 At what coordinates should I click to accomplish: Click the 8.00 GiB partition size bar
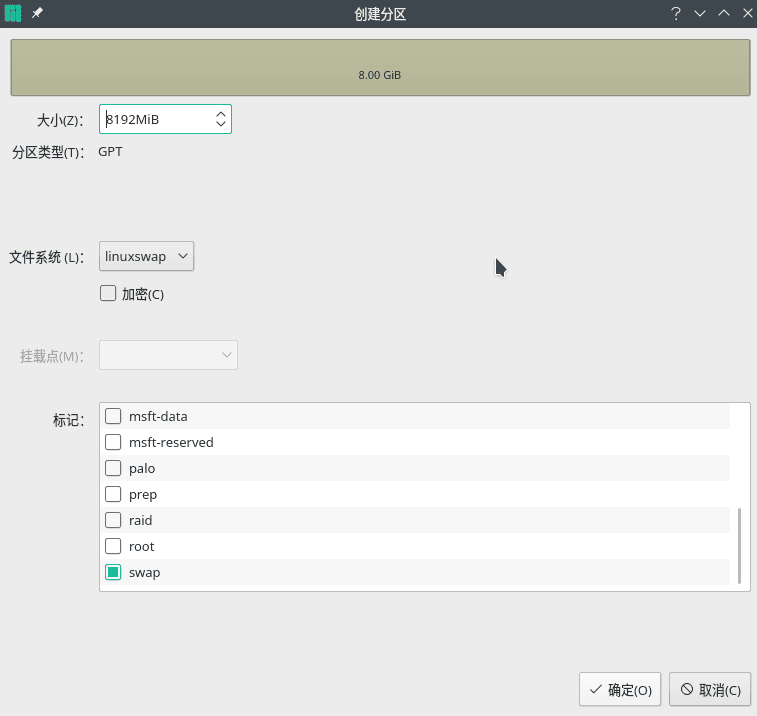(x=380, y=67)
